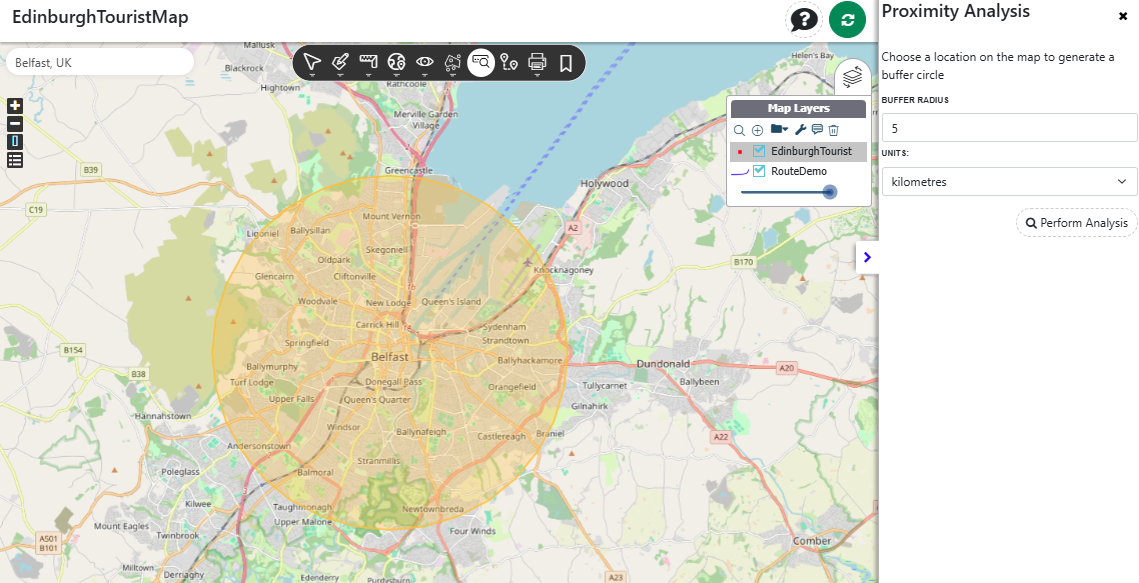Adjust the layer opacity slider handle
Screen dimensions: 1139x583
pos(830,192)
